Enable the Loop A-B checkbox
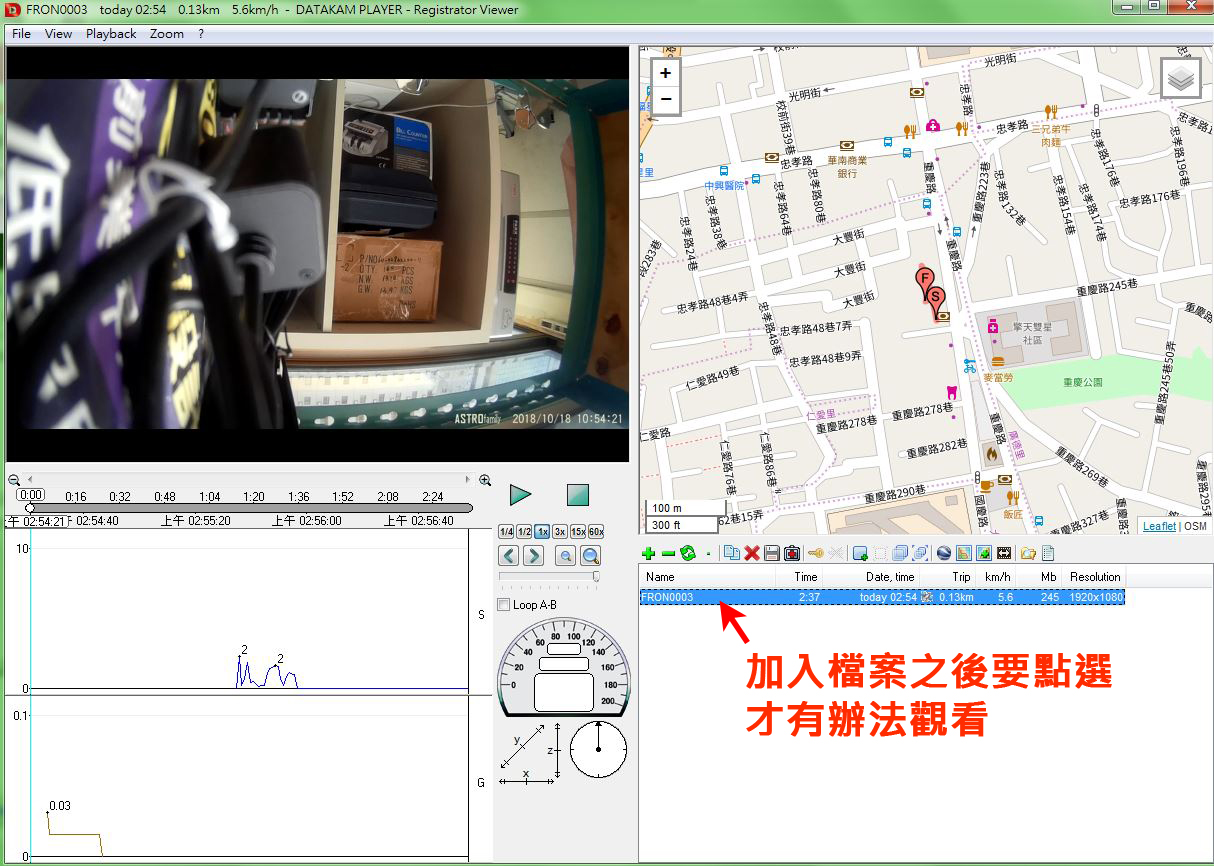The width and height of the screenshot is (1214, 866). (504, 605)
